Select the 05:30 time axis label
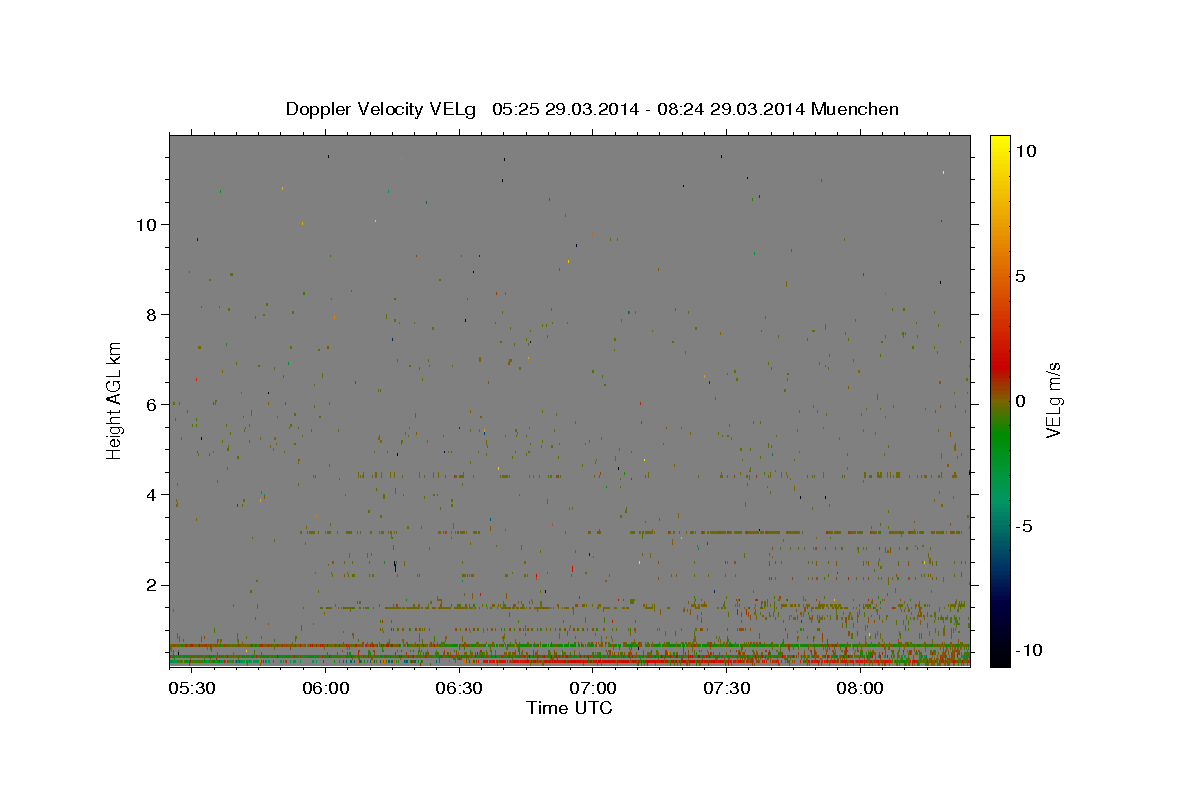Screen dimensions: 1200x800 tap(192, 689)
